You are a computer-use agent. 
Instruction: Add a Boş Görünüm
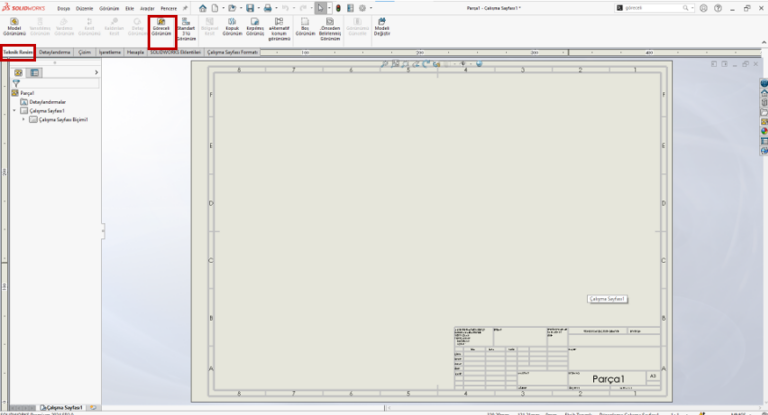[307, 26]
